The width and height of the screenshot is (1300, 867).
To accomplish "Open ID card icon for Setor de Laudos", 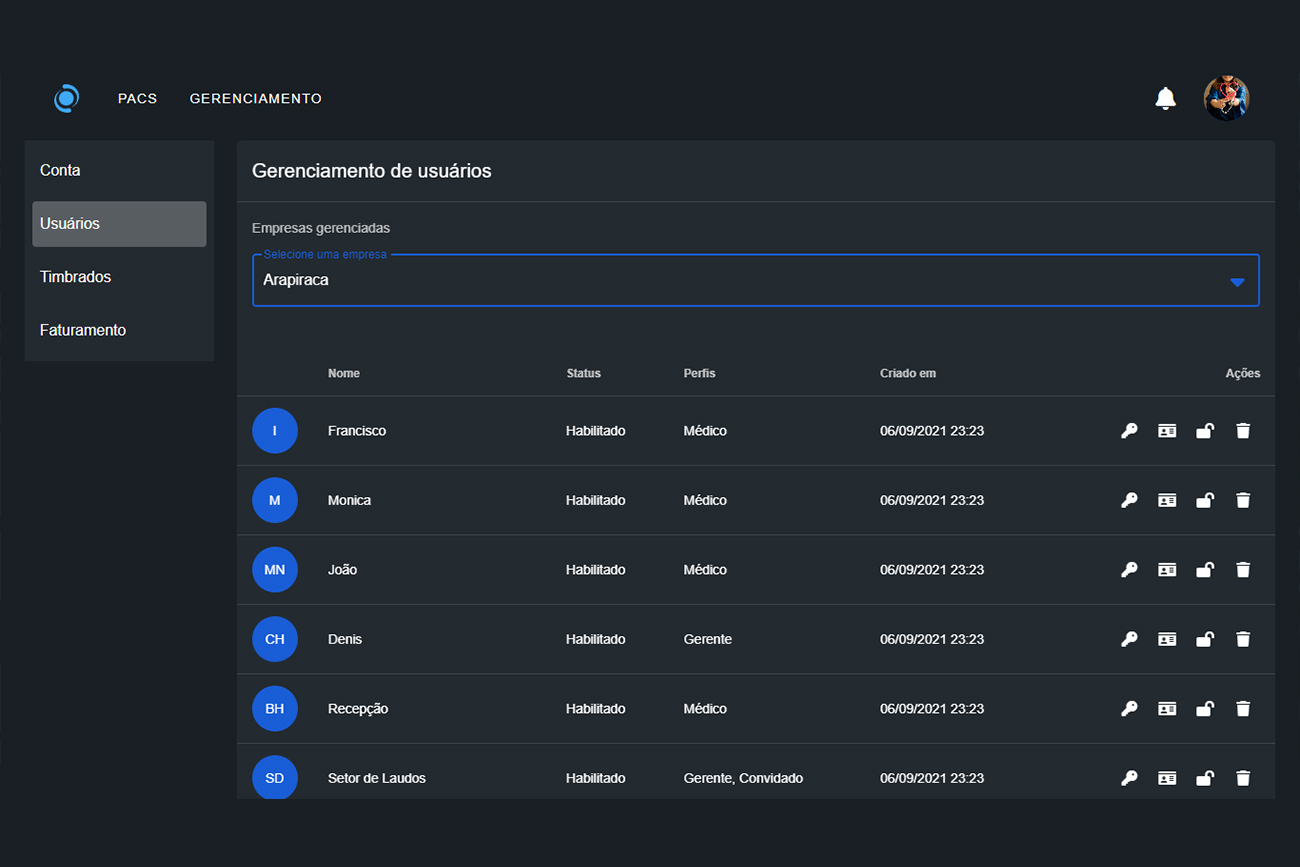I will coord(1167,778).
